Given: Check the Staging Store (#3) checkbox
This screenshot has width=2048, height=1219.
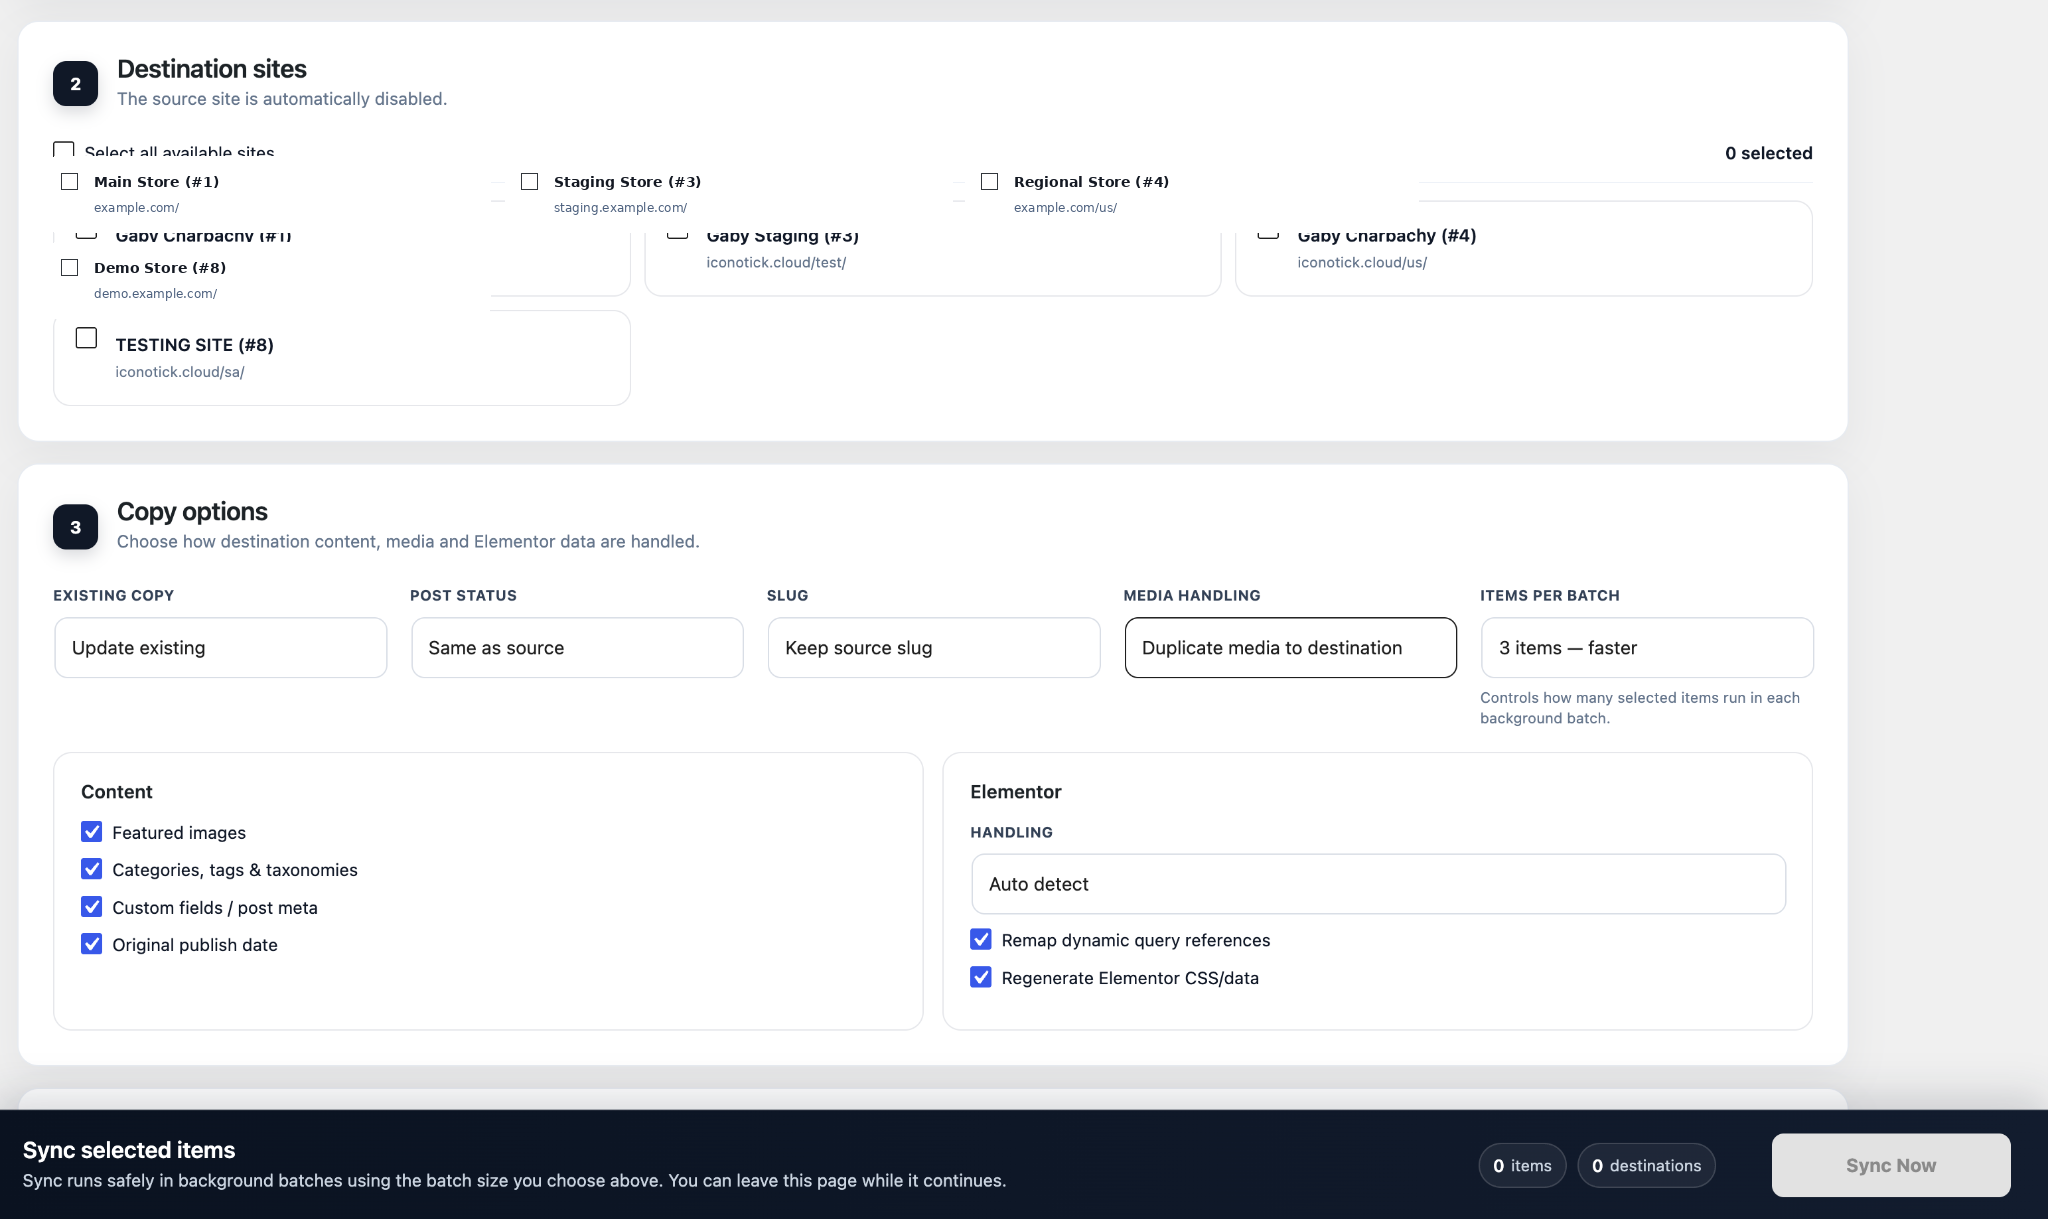Looking at the screenshot, I should [529, 181].
